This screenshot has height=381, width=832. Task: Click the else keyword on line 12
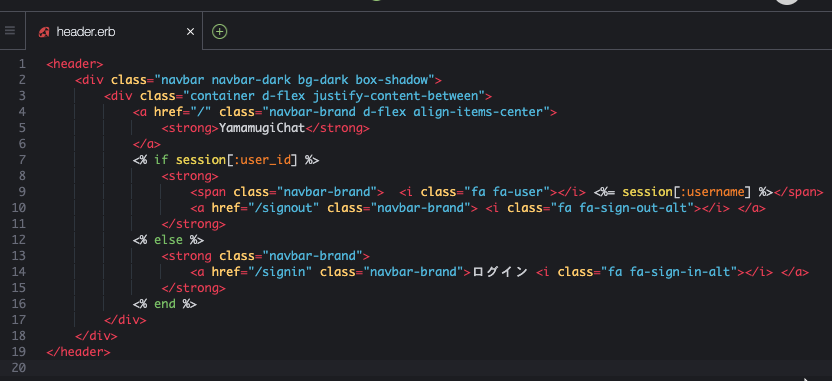[x=168, y=240]
